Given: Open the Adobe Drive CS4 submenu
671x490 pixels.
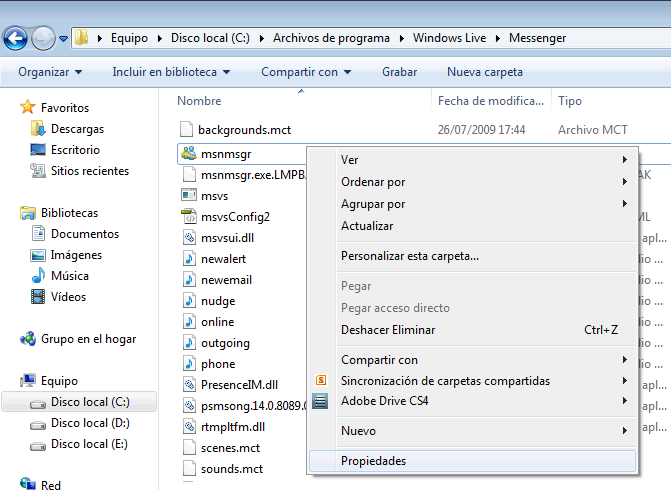Looking at the screenshot, I should tap(472, 401).
